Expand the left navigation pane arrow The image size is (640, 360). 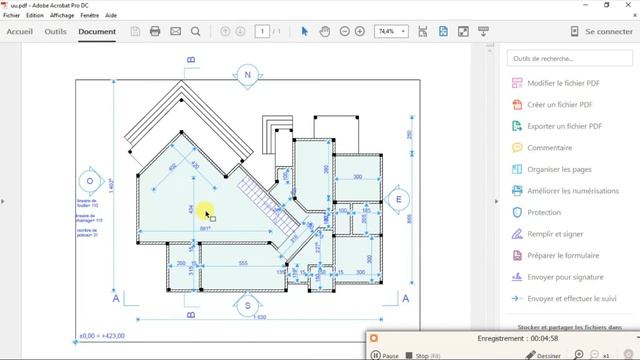click(x=3, y=201)
